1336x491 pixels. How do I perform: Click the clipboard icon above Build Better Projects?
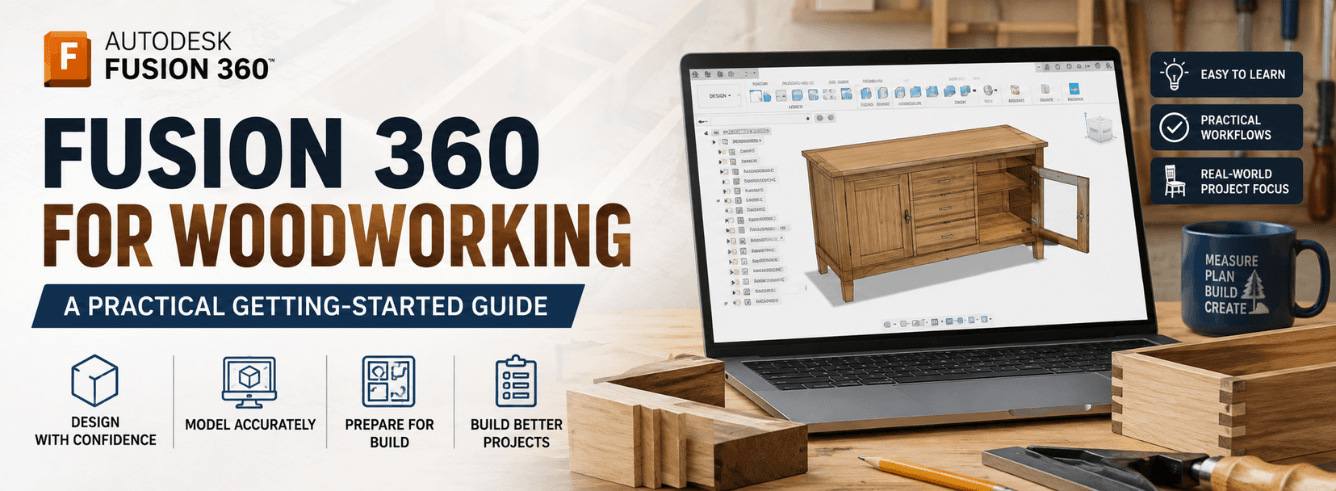click(517, 380)
